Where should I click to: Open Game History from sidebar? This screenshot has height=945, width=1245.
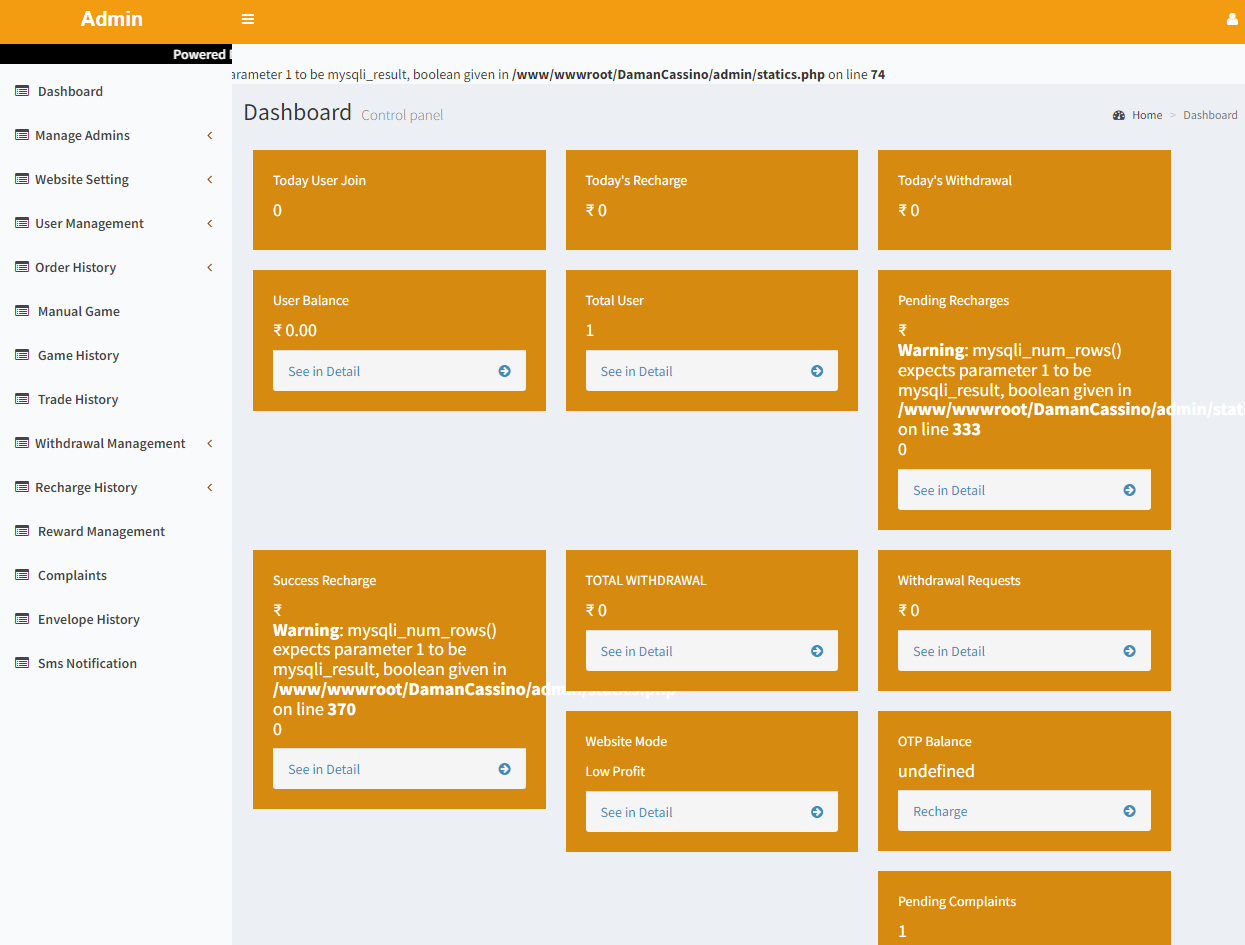[78, 355]
